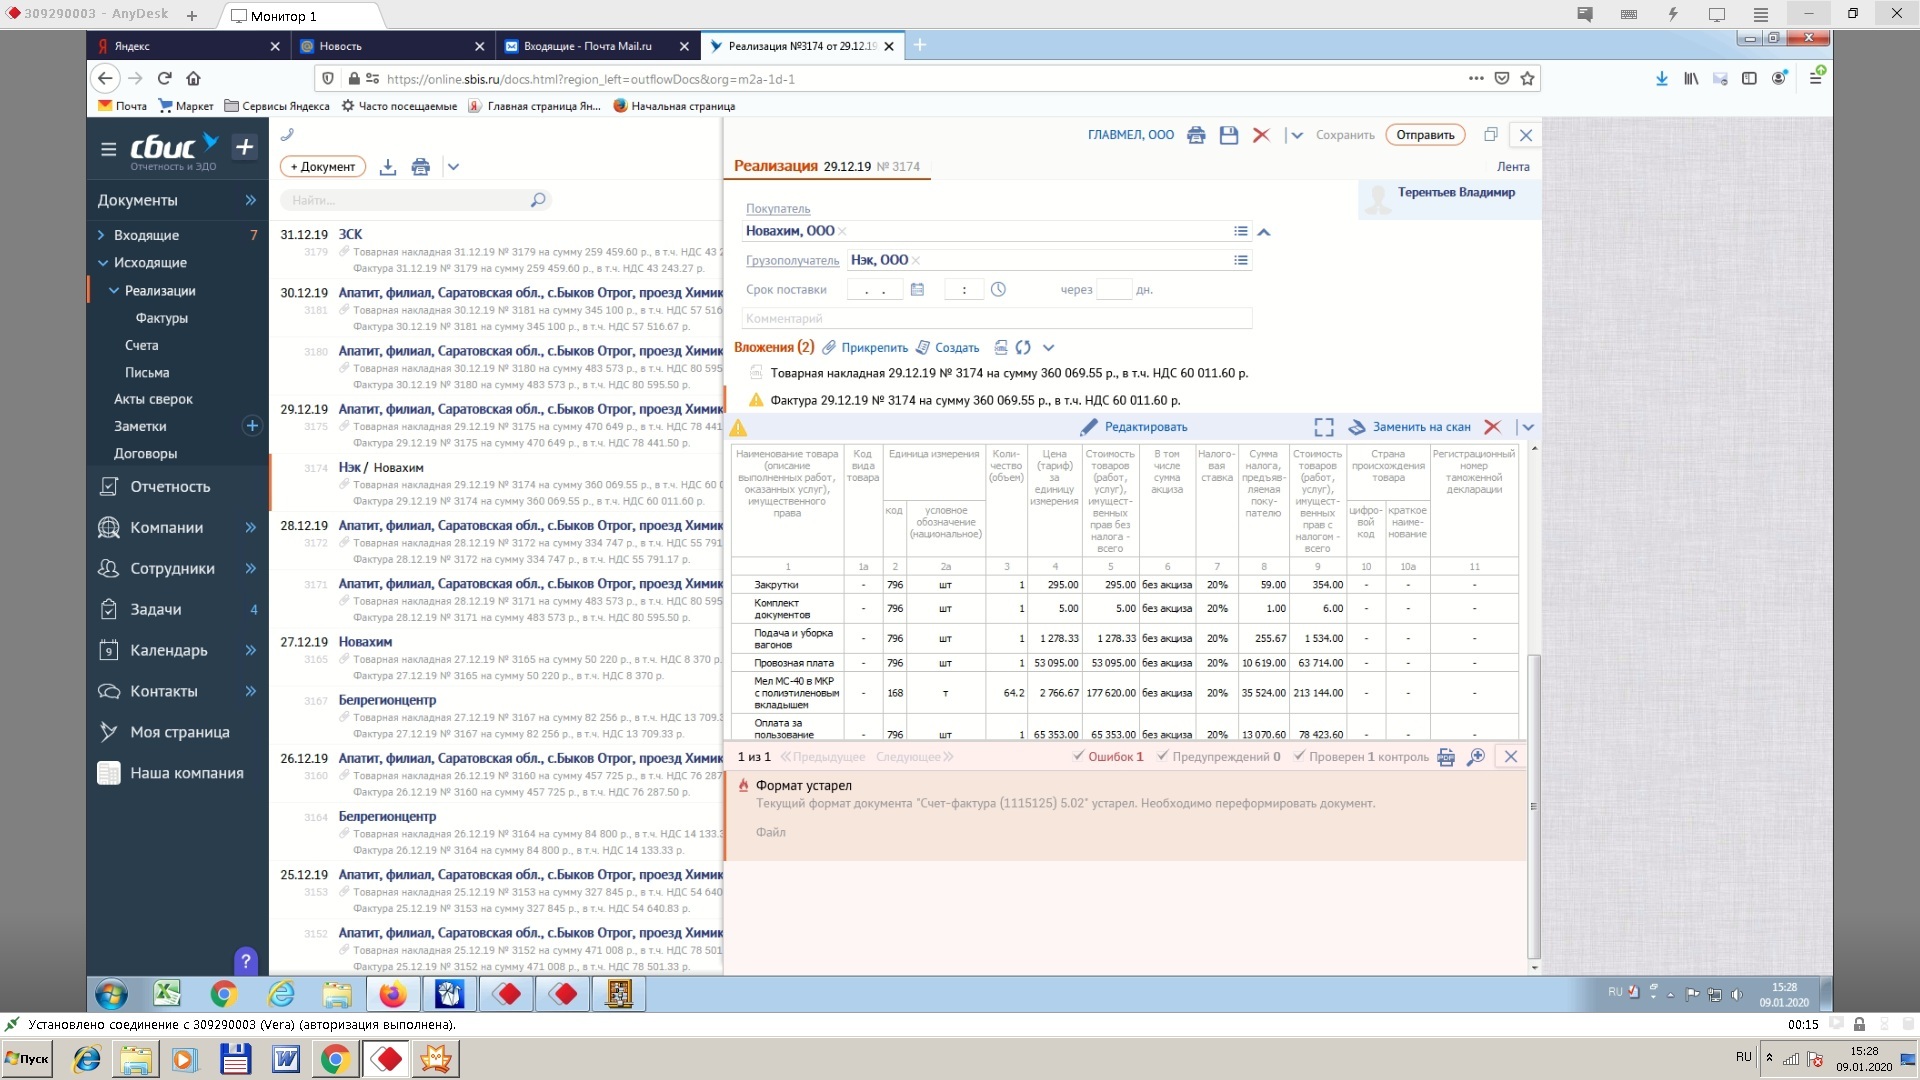Switch to Лента tab in document panel
The image size is (1920, 1080).
[1513, 167]
